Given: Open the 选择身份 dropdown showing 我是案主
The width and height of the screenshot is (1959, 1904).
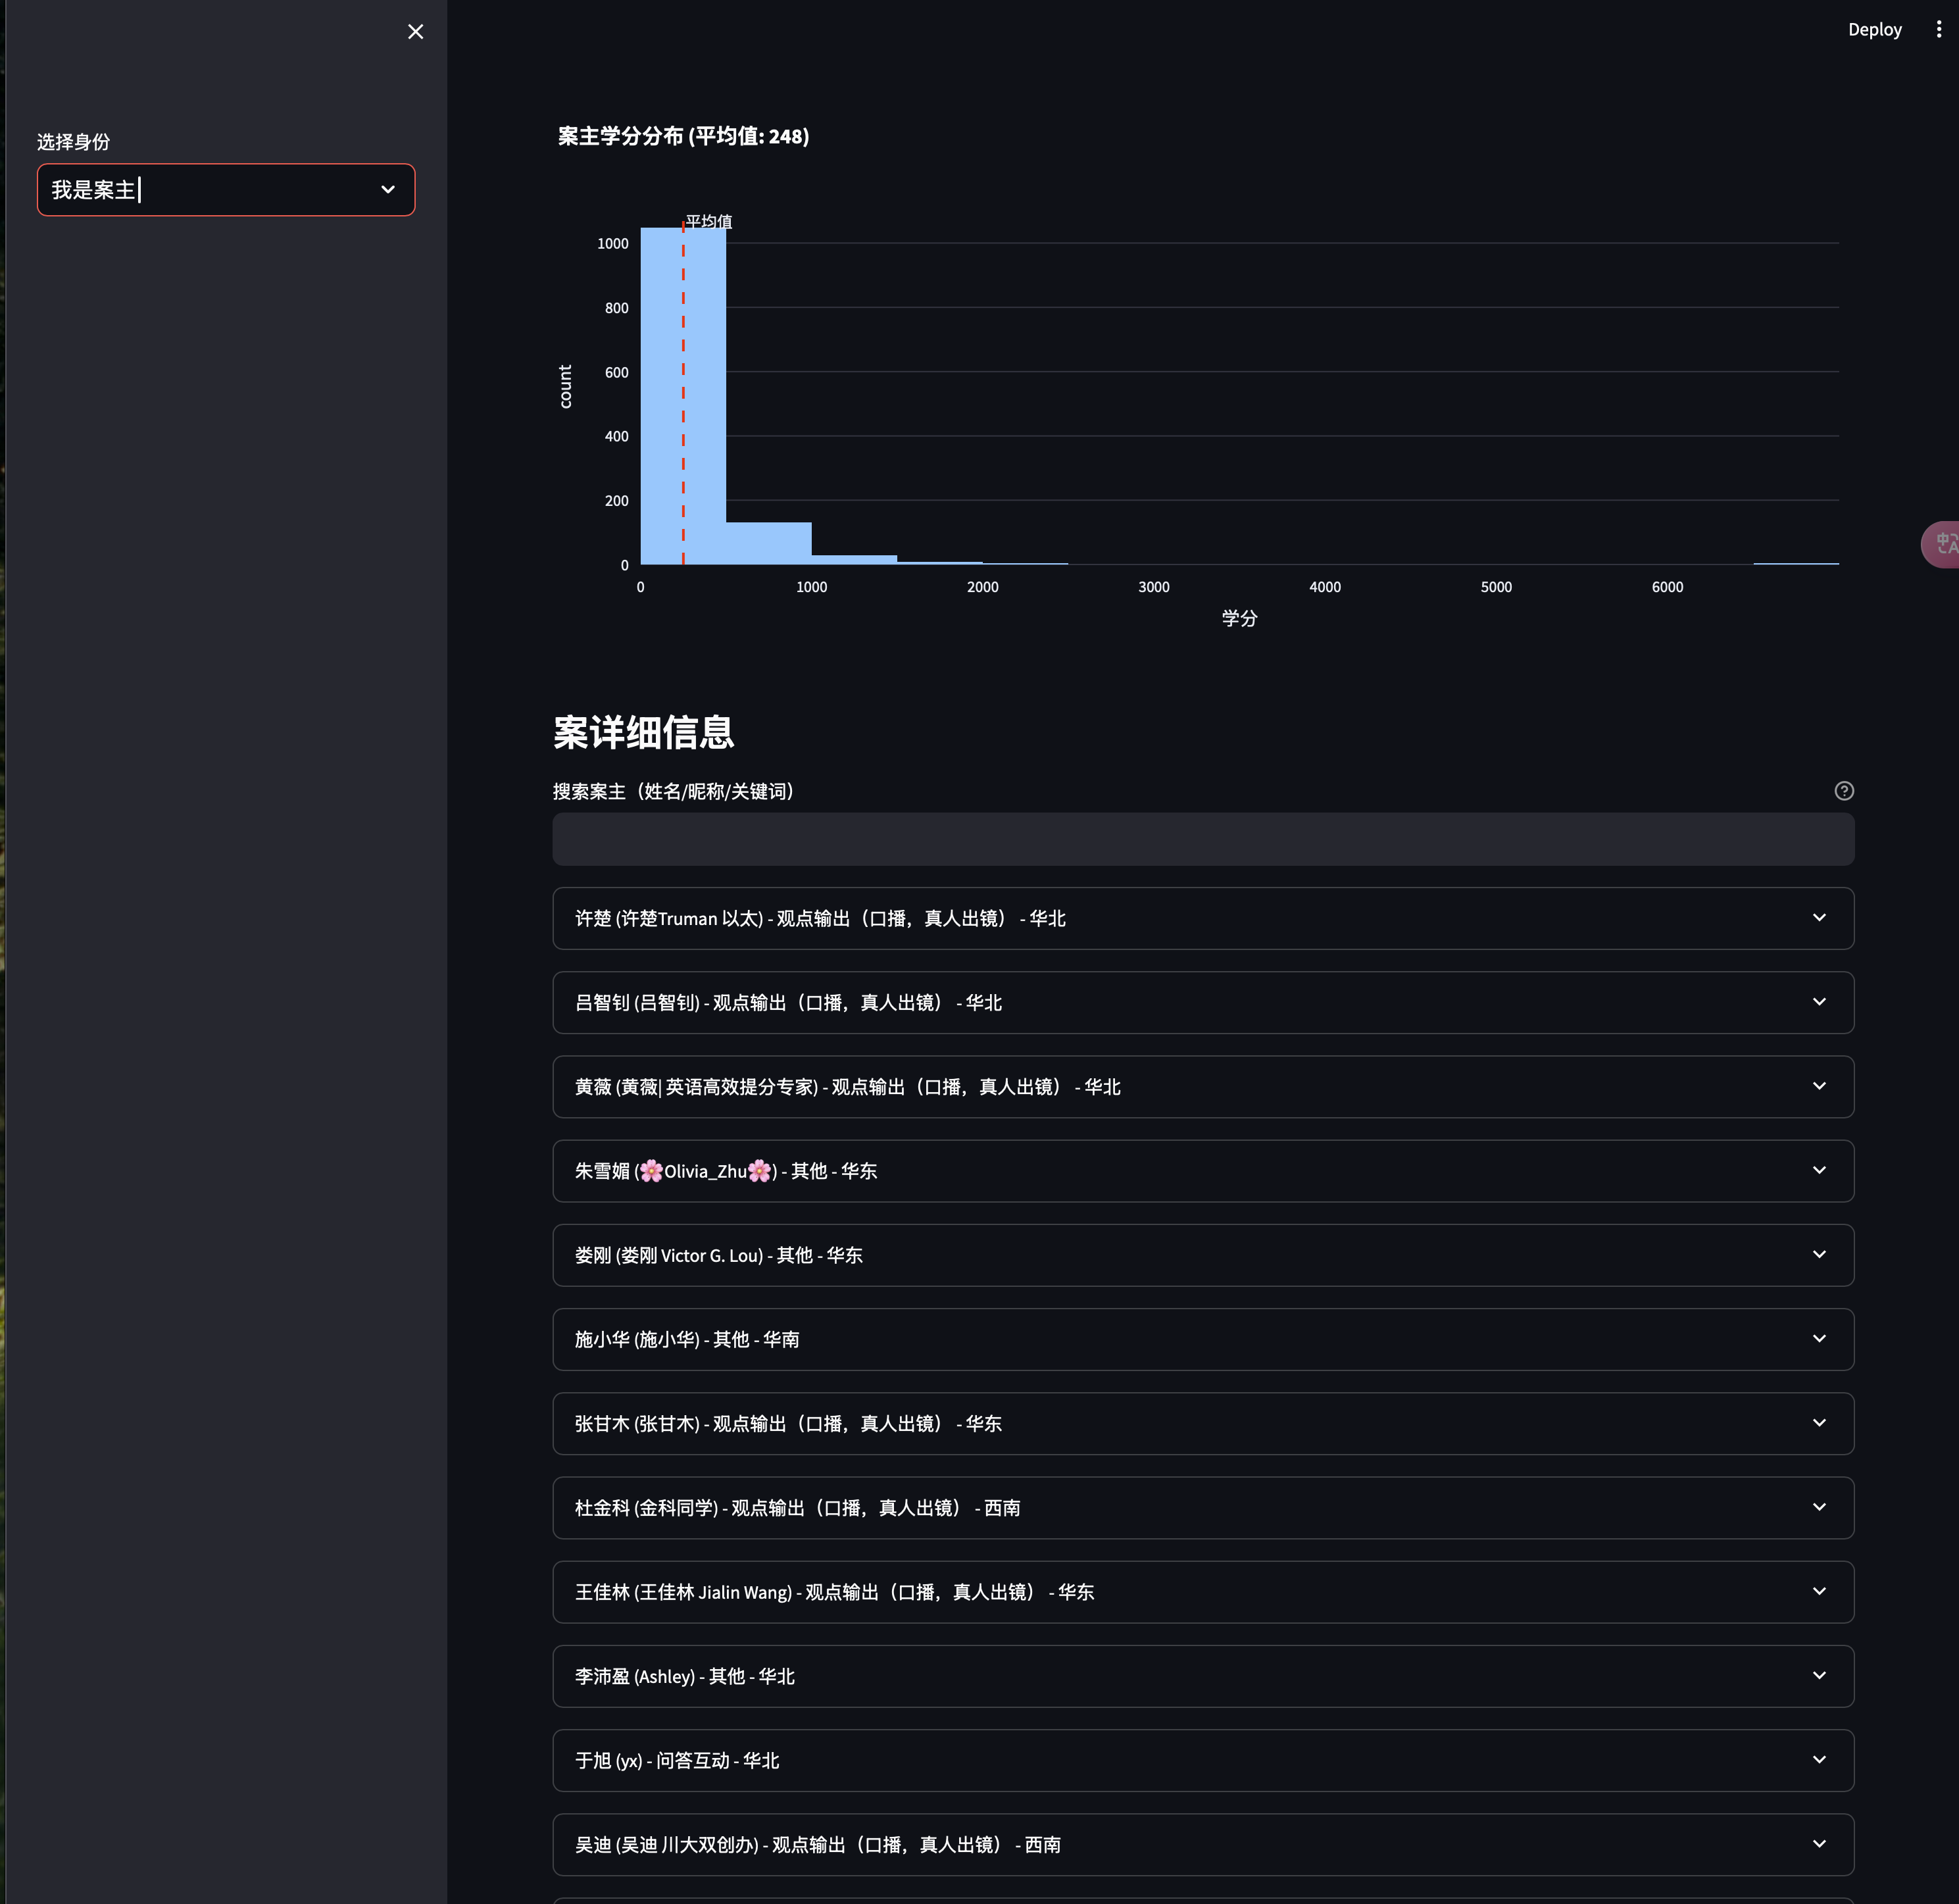Looking at the screenshot, I should click(x=226, y=190).
